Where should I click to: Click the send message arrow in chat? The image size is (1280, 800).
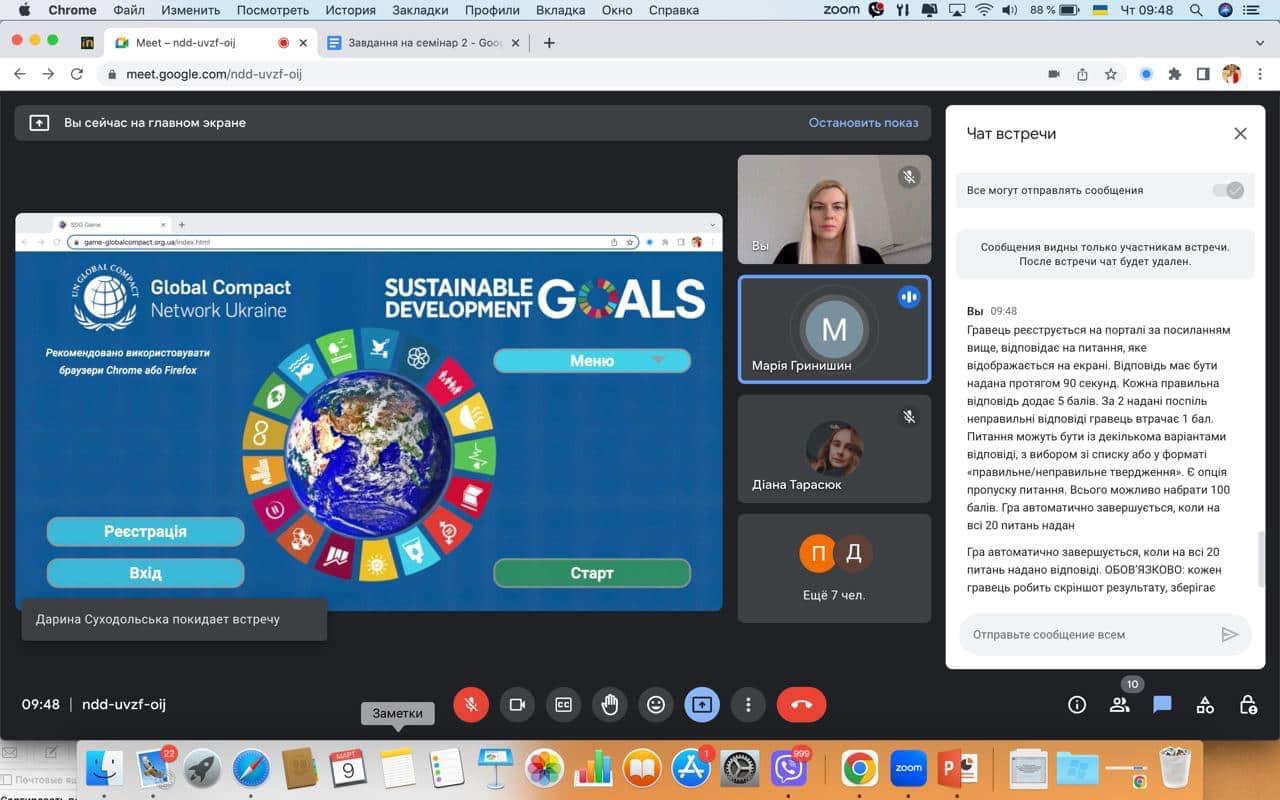point(1230,634)
